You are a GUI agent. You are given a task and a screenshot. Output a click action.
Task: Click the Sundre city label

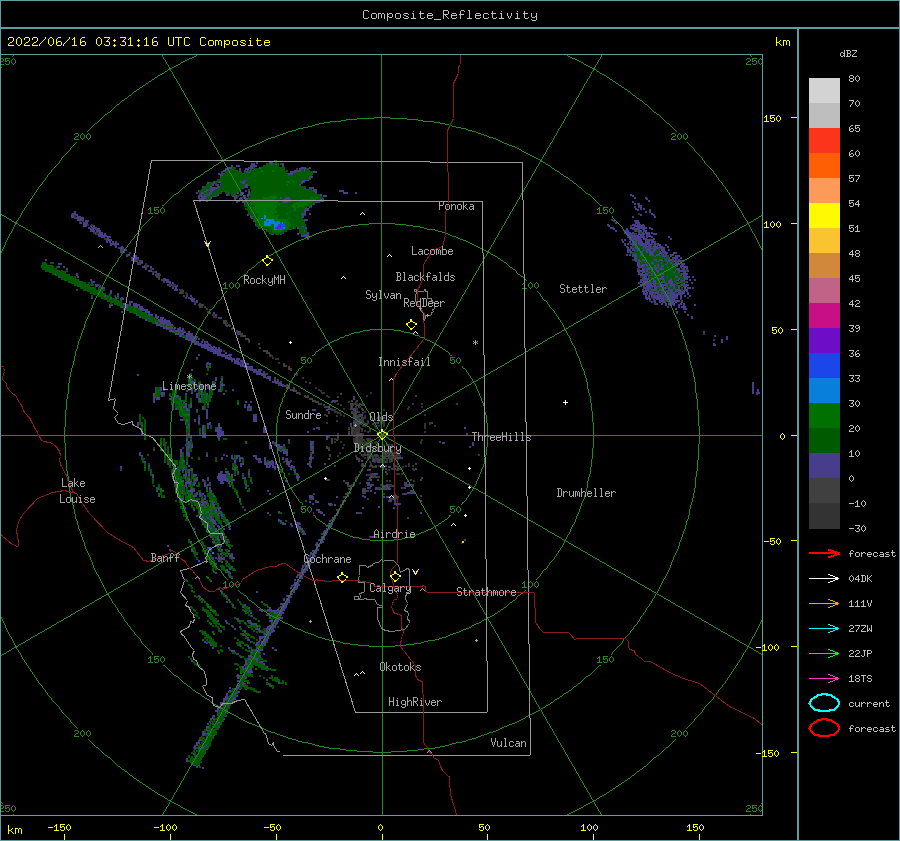(x=303, y=414)
